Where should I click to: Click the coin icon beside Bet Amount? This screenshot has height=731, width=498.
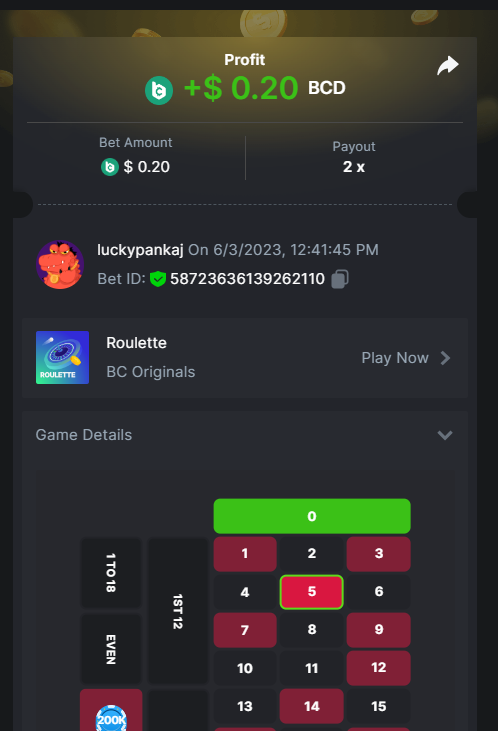coord(110,167)
